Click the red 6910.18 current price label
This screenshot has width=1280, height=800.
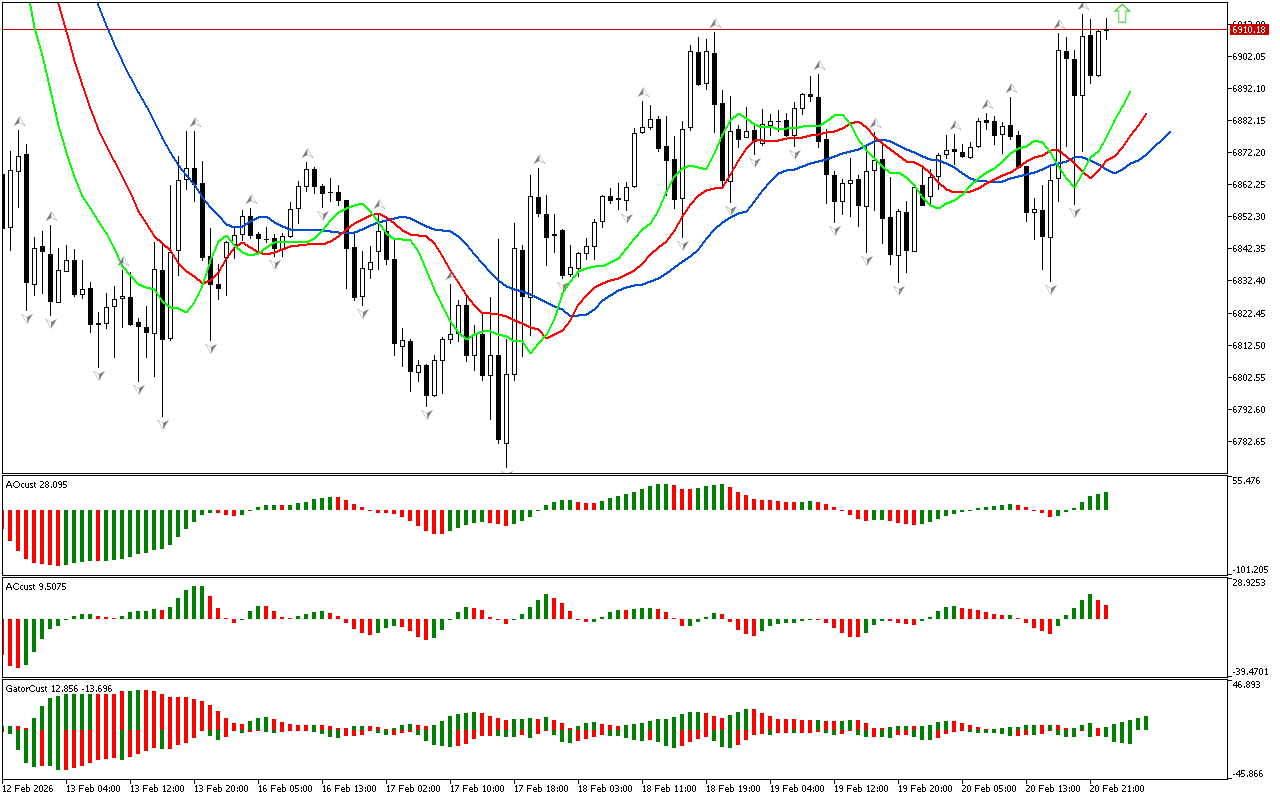pos(1249,30)
